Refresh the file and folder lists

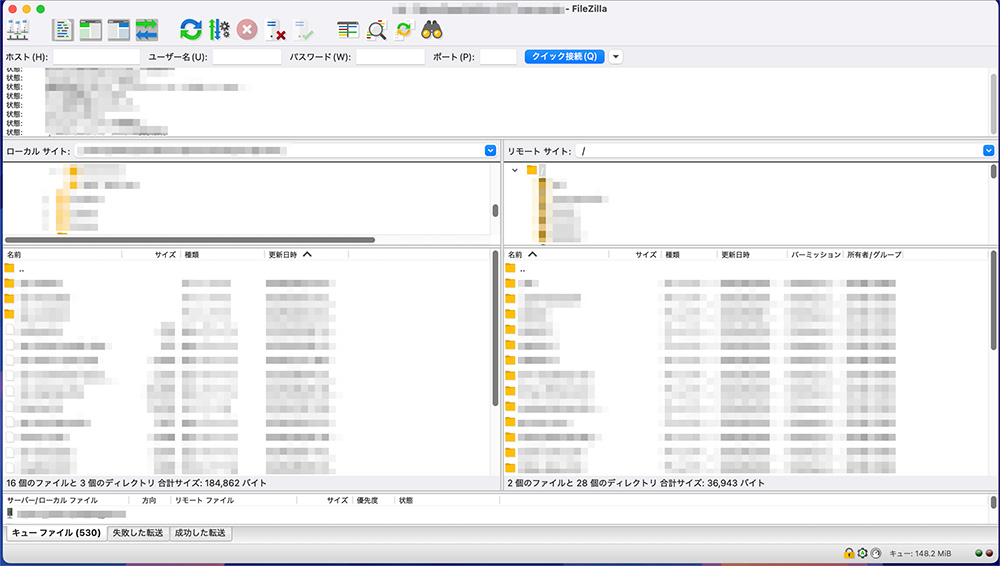point(191,30)
